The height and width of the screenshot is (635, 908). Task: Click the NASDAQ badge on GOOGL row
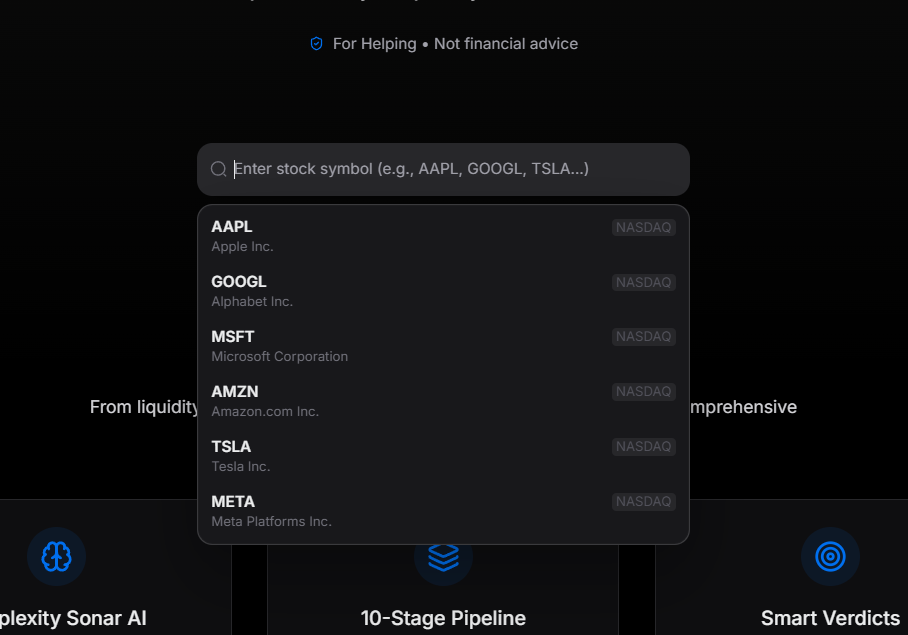[x=643, y=282]
